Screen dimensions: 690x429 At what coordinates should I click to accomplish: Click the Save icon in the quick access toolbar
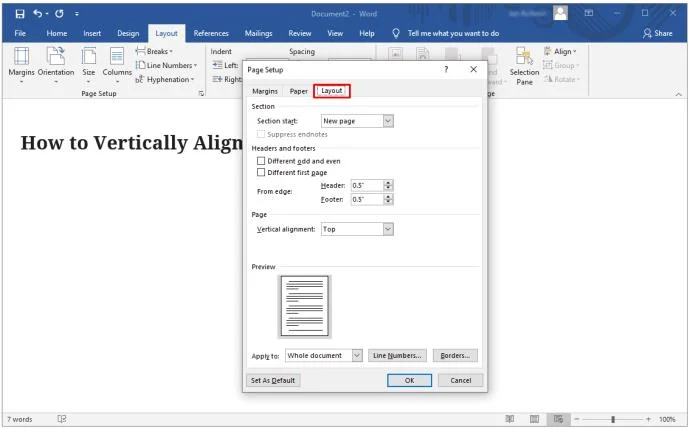pos(20,14)
